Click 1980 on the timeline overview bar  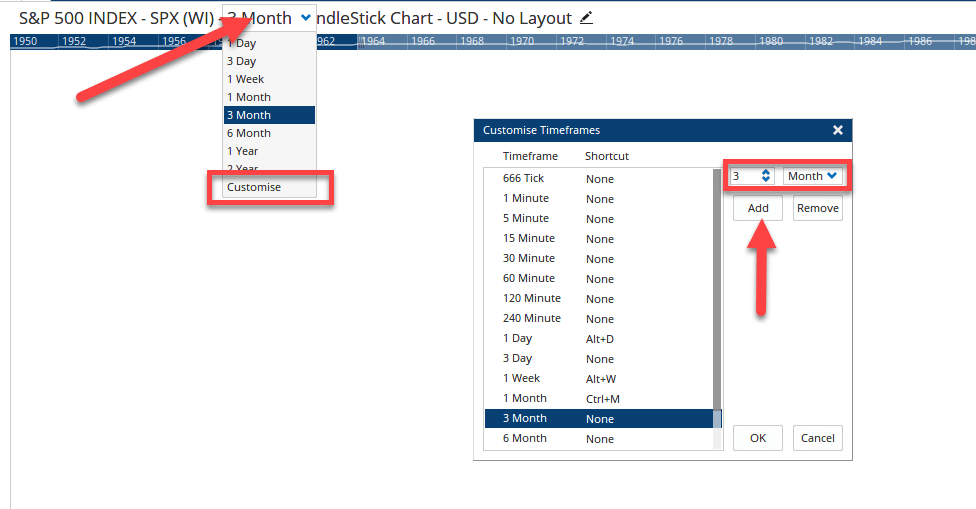pyautogui.click(x=771, y=41)
